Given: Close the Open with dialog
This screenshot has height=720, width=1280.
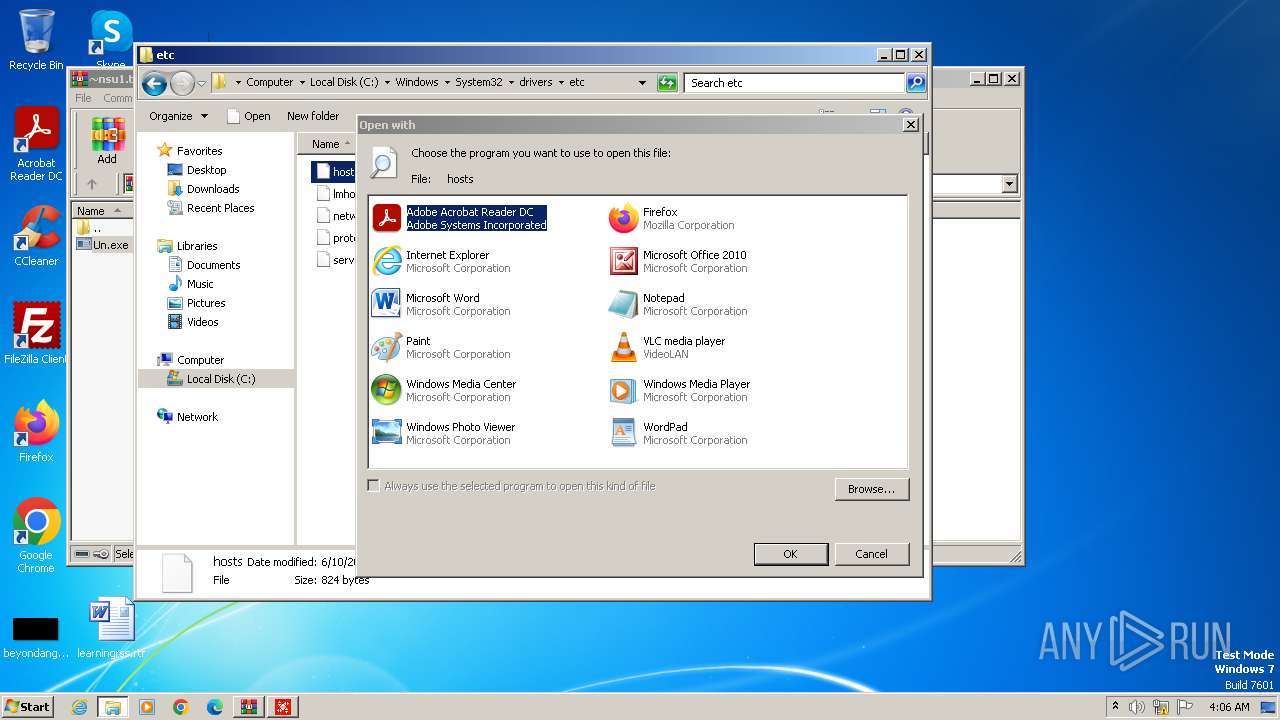Looking at the screenshot, I should pyautogui.click(x=910, y=125).
